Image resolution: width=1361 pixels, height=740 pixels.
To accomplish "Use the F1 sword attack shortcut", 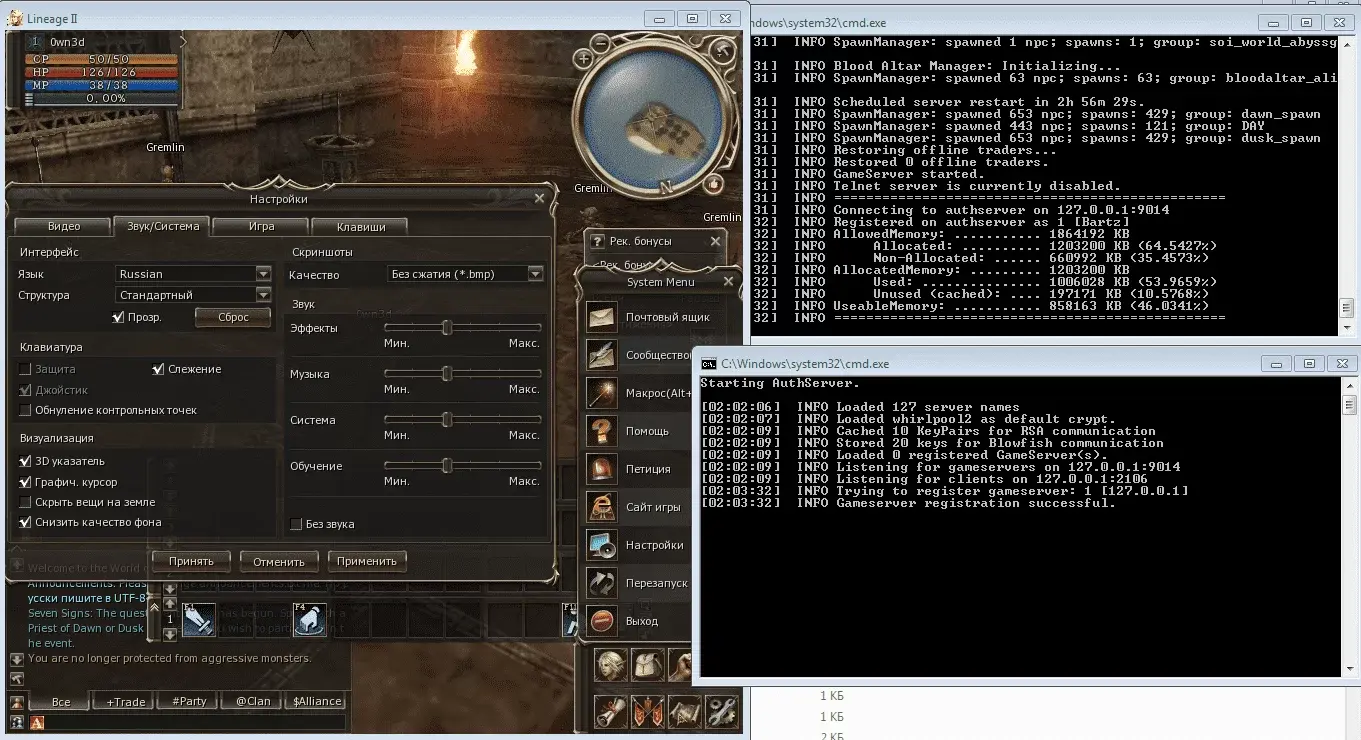I will [198, 620].
